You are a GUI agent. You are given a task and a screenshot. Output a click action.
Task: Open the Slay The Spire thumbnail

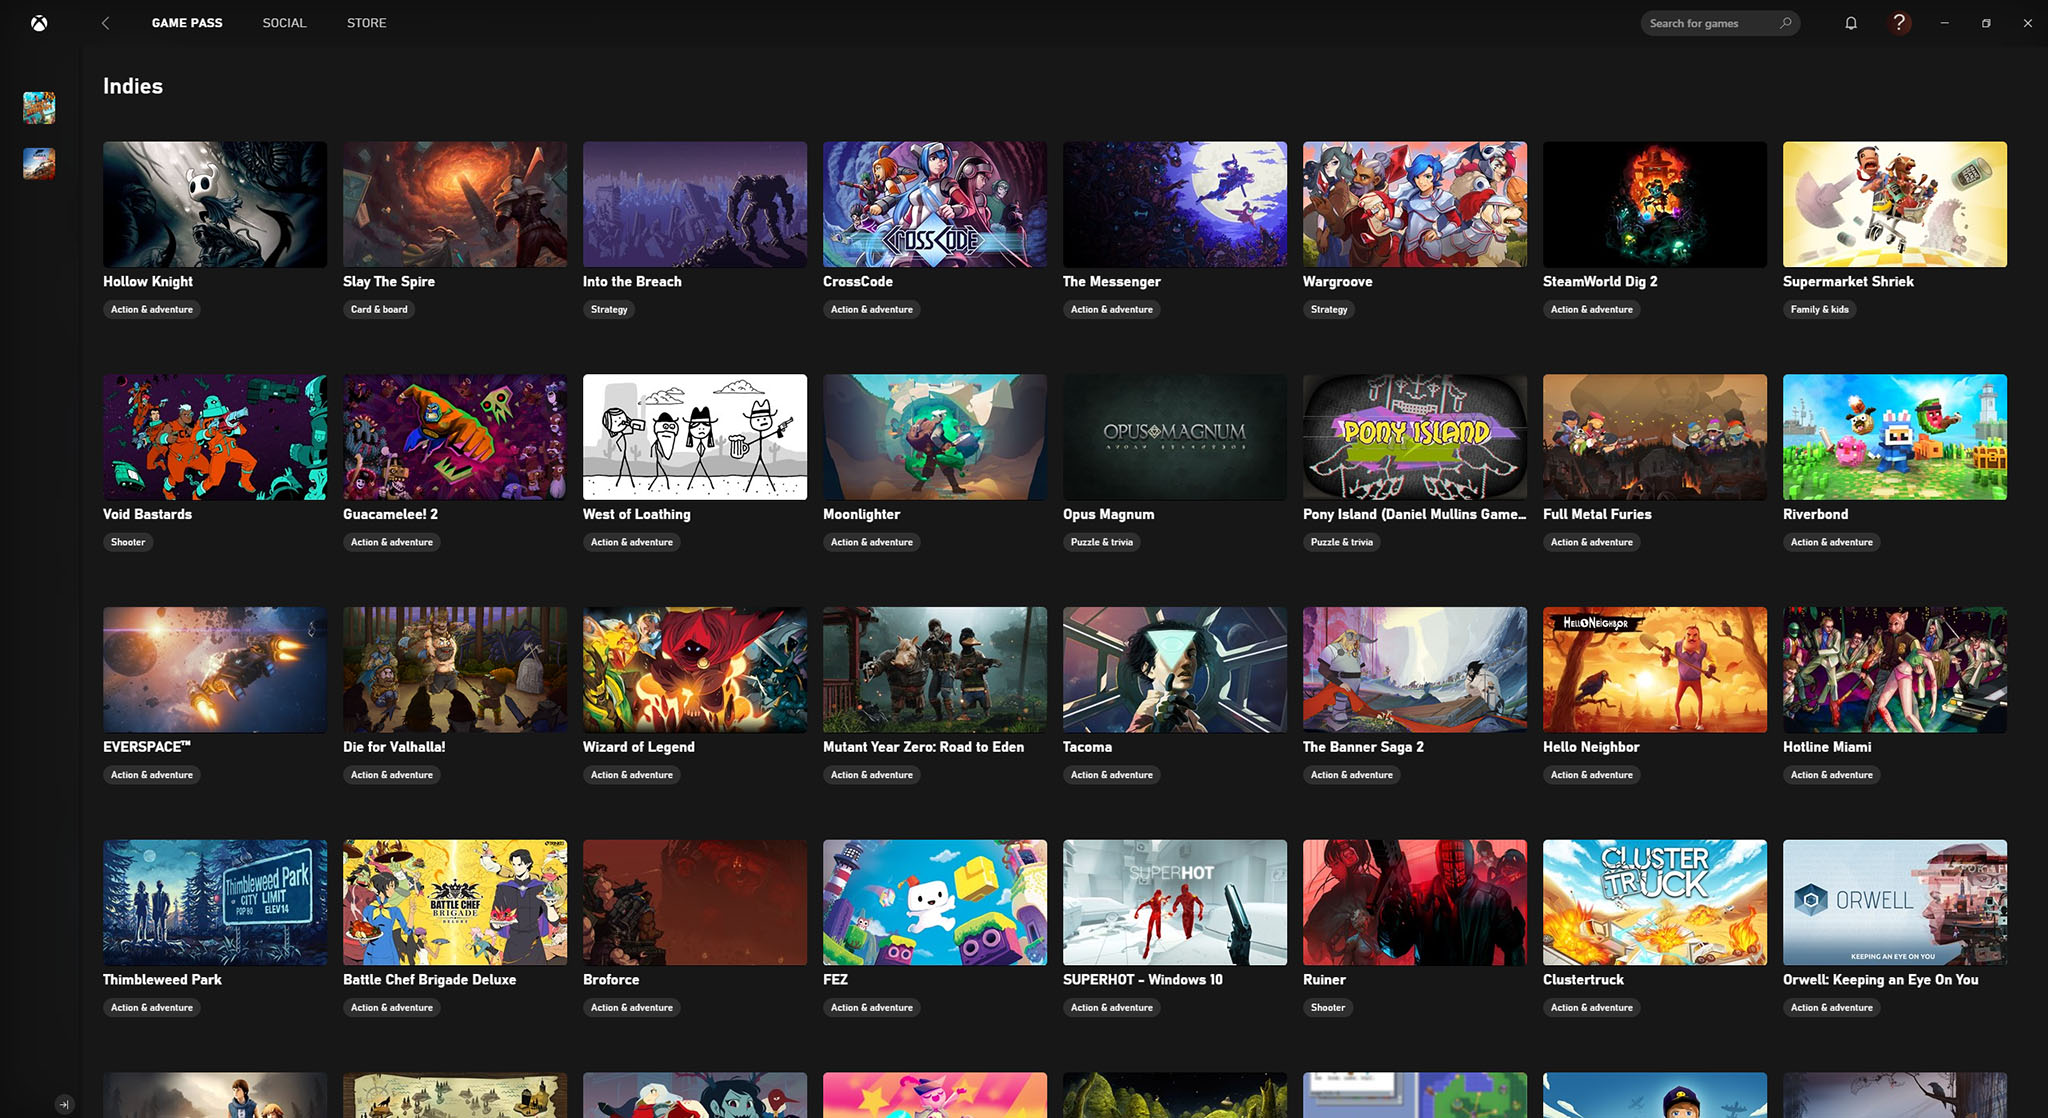click(x=455, y=204)
